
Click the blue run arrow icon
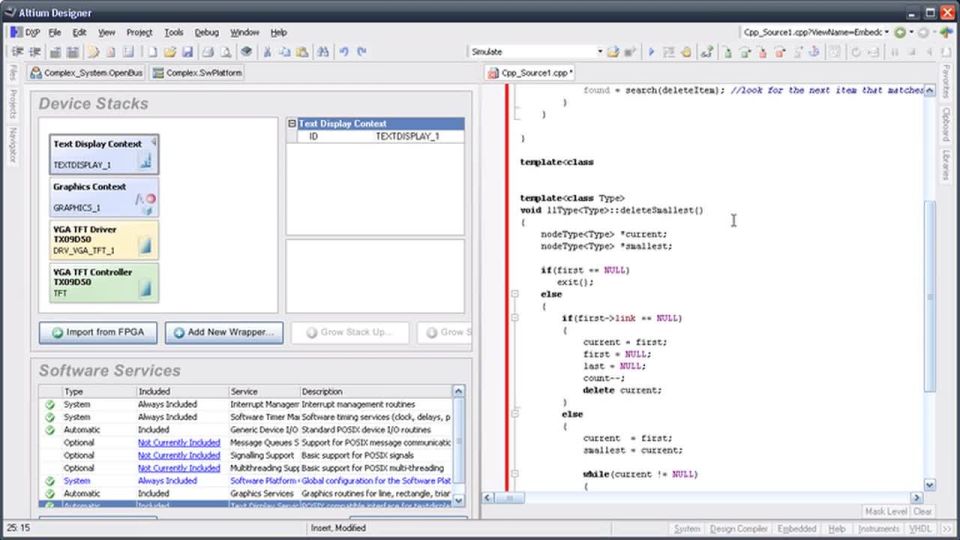[x=651, y=52]
